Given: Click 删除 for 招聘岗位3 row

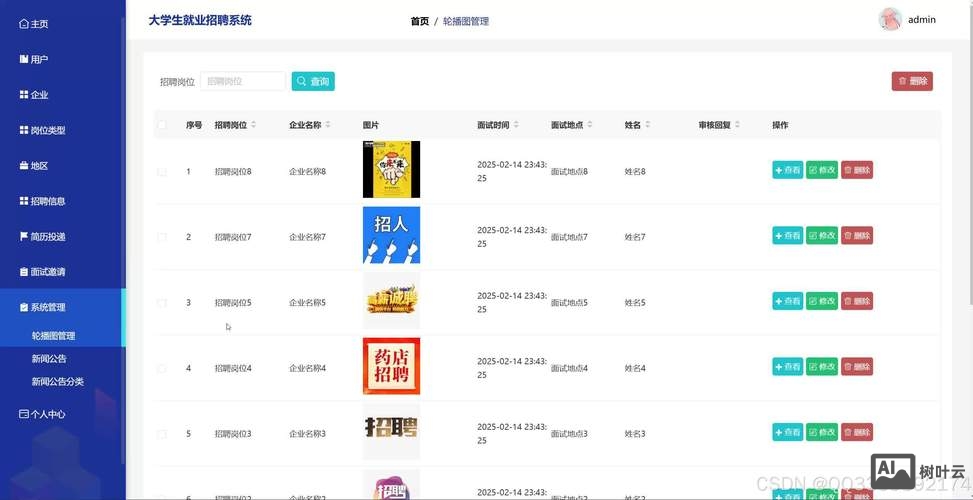Looking at the screenshot, I should [857, 432].
